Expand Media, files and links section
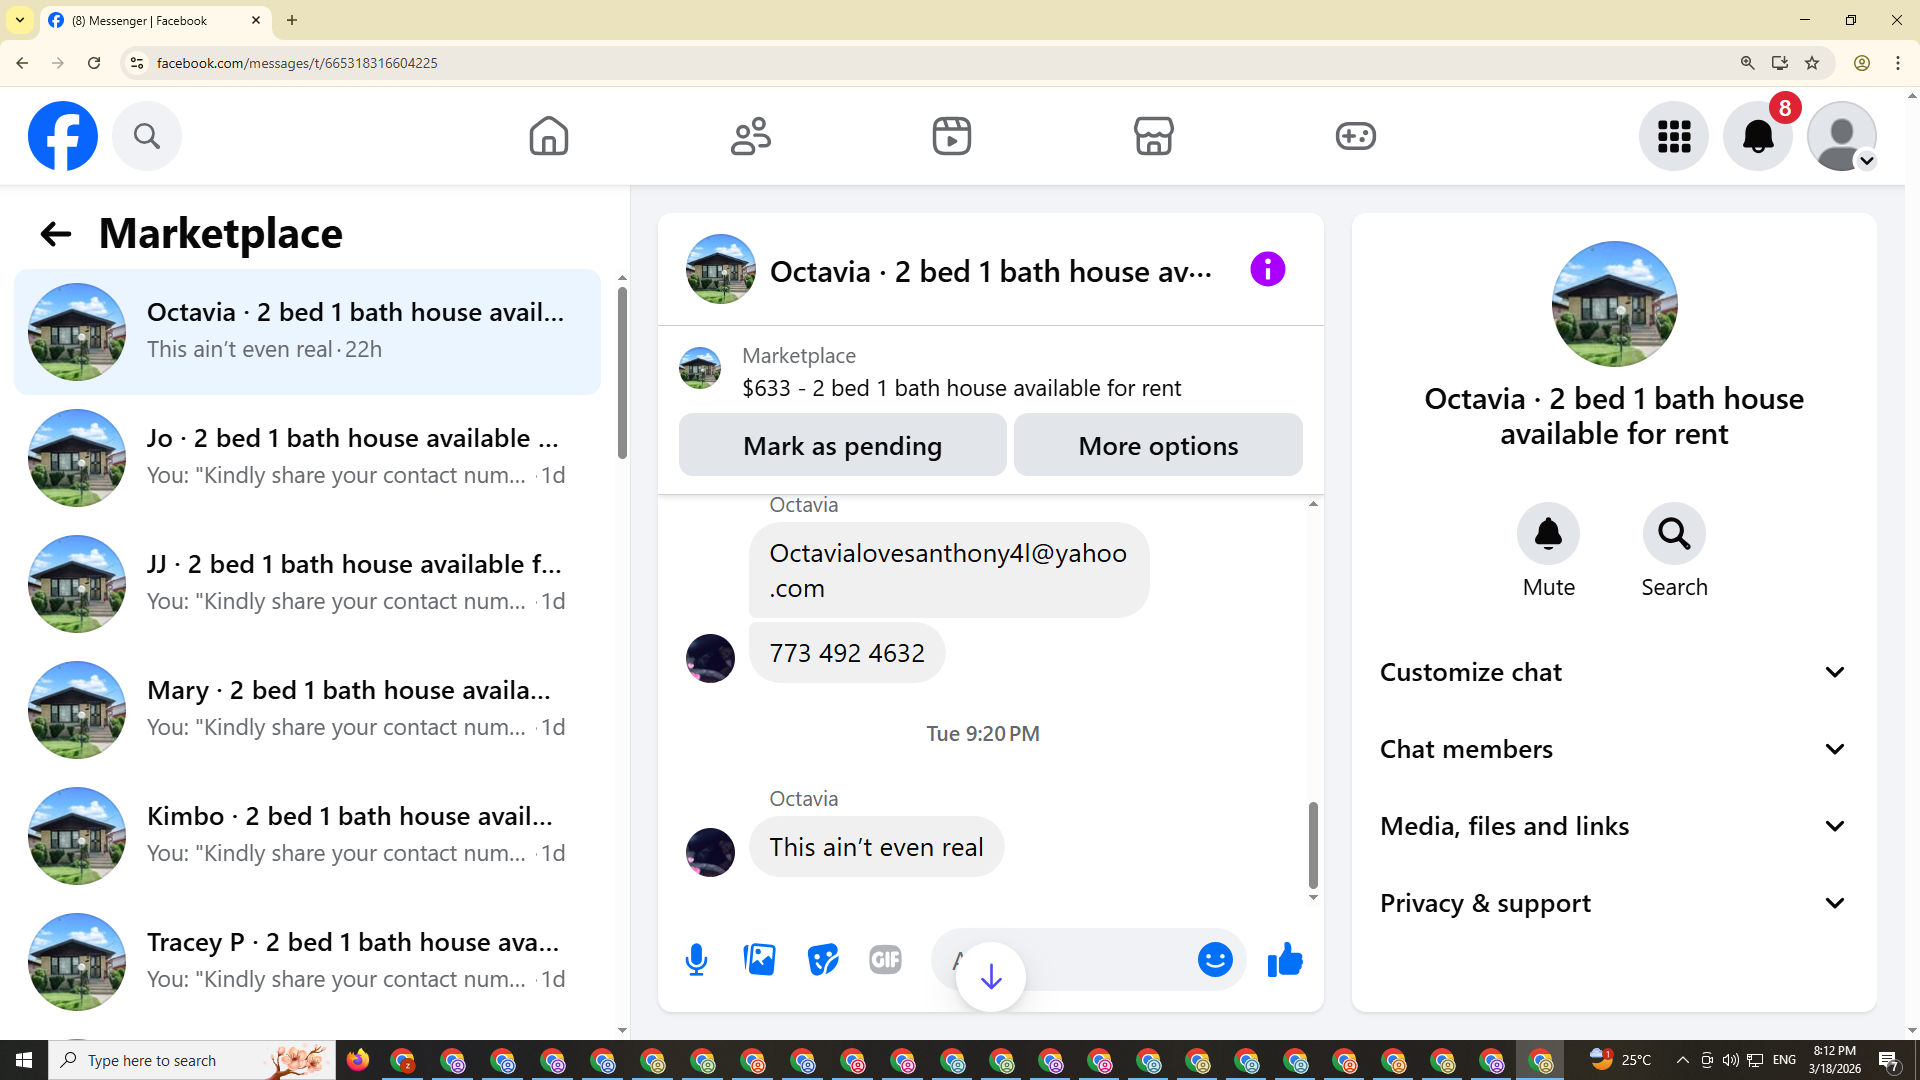The height and width of the screenshot is (1080, 1920). tap(1613, 826)
